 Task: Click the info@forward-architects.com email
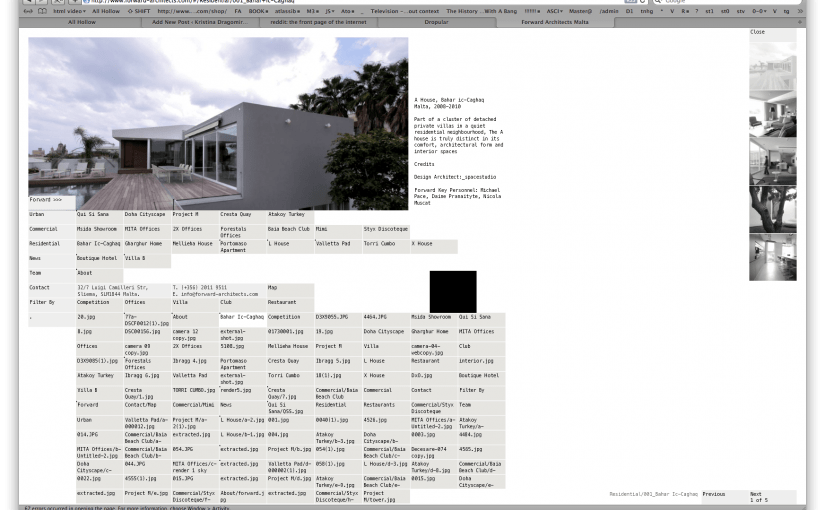coord(219,294)
